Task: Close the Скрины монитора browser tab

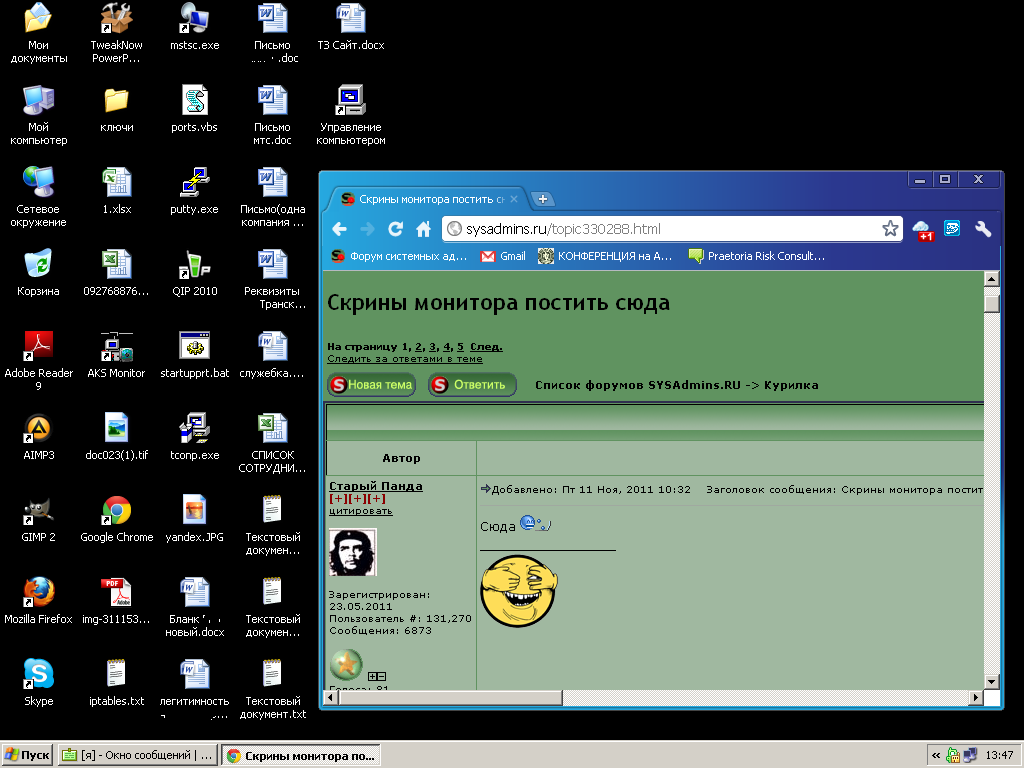Action: coord(514,199)
